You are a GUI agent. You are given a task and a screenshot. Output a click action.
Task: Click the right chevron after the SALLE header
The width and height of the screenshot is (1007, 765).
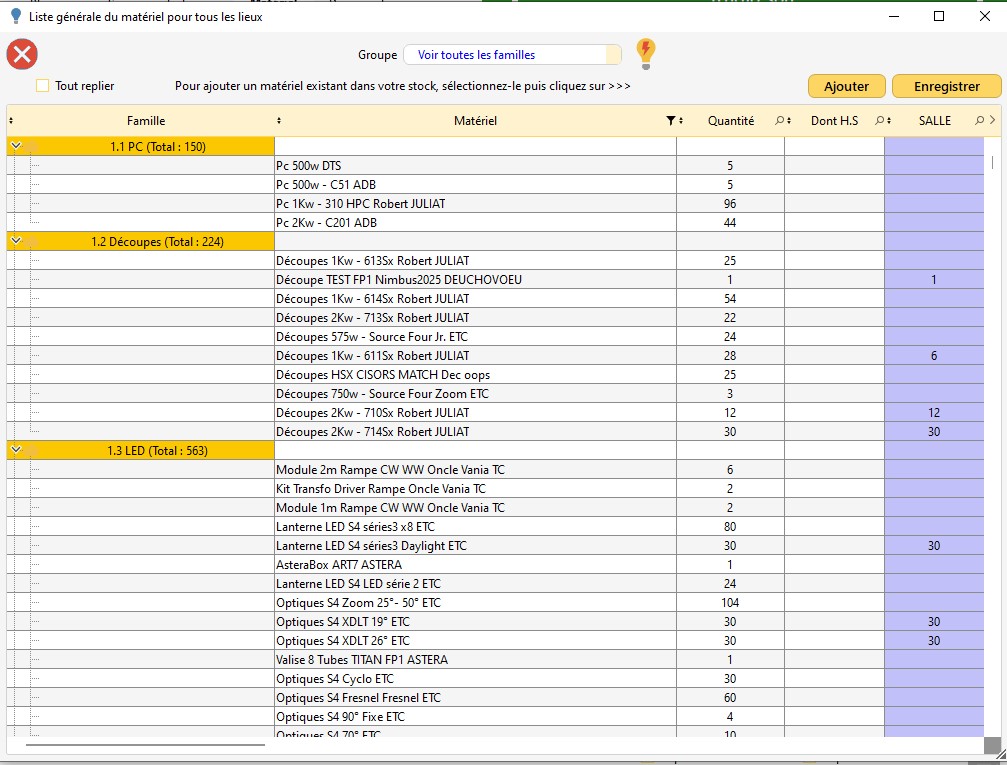[x=993, y=121]
